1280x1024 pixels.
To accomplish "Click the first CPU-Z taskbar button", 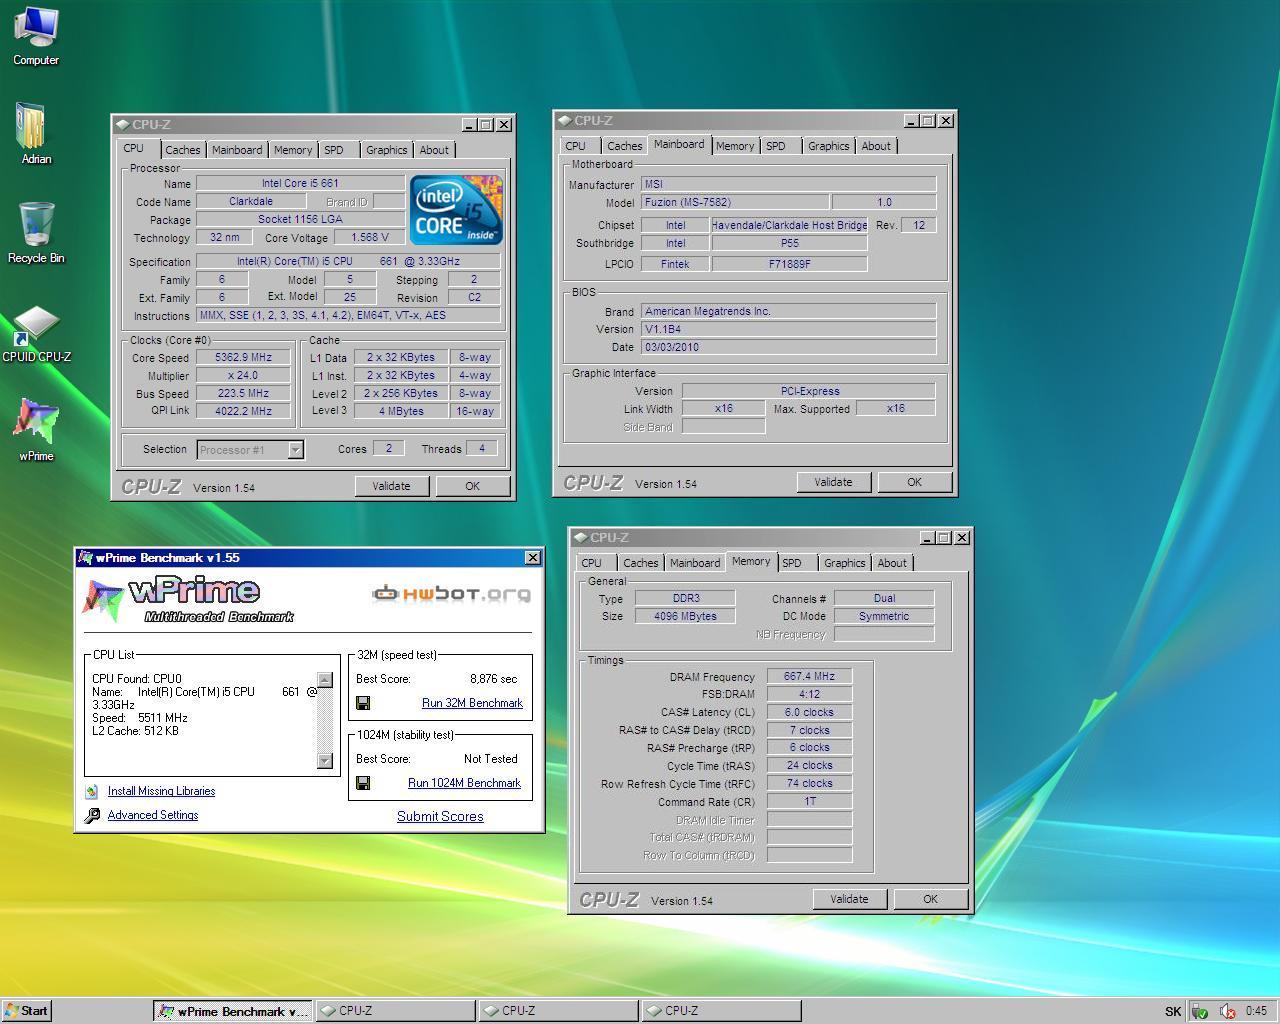I will coord(396,1011).
